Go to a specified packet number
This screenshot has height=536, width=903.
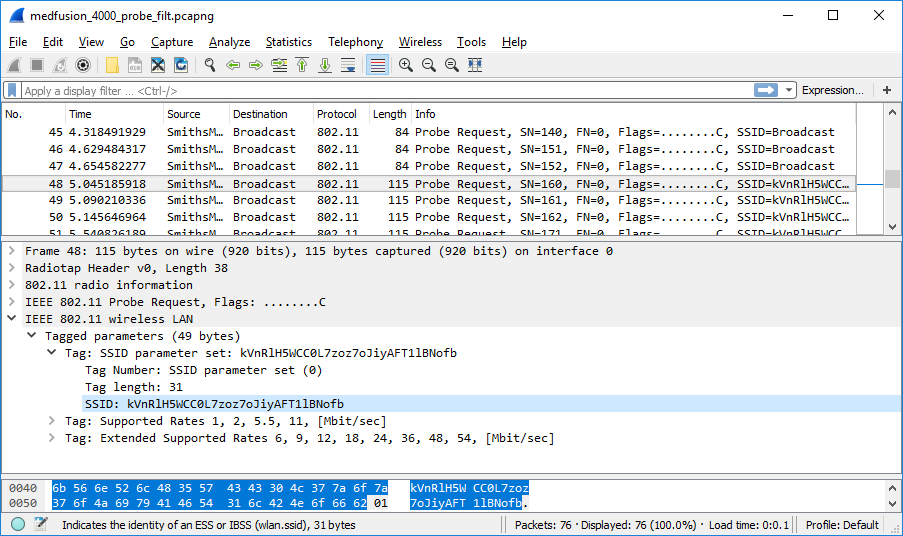coord(279,65)
